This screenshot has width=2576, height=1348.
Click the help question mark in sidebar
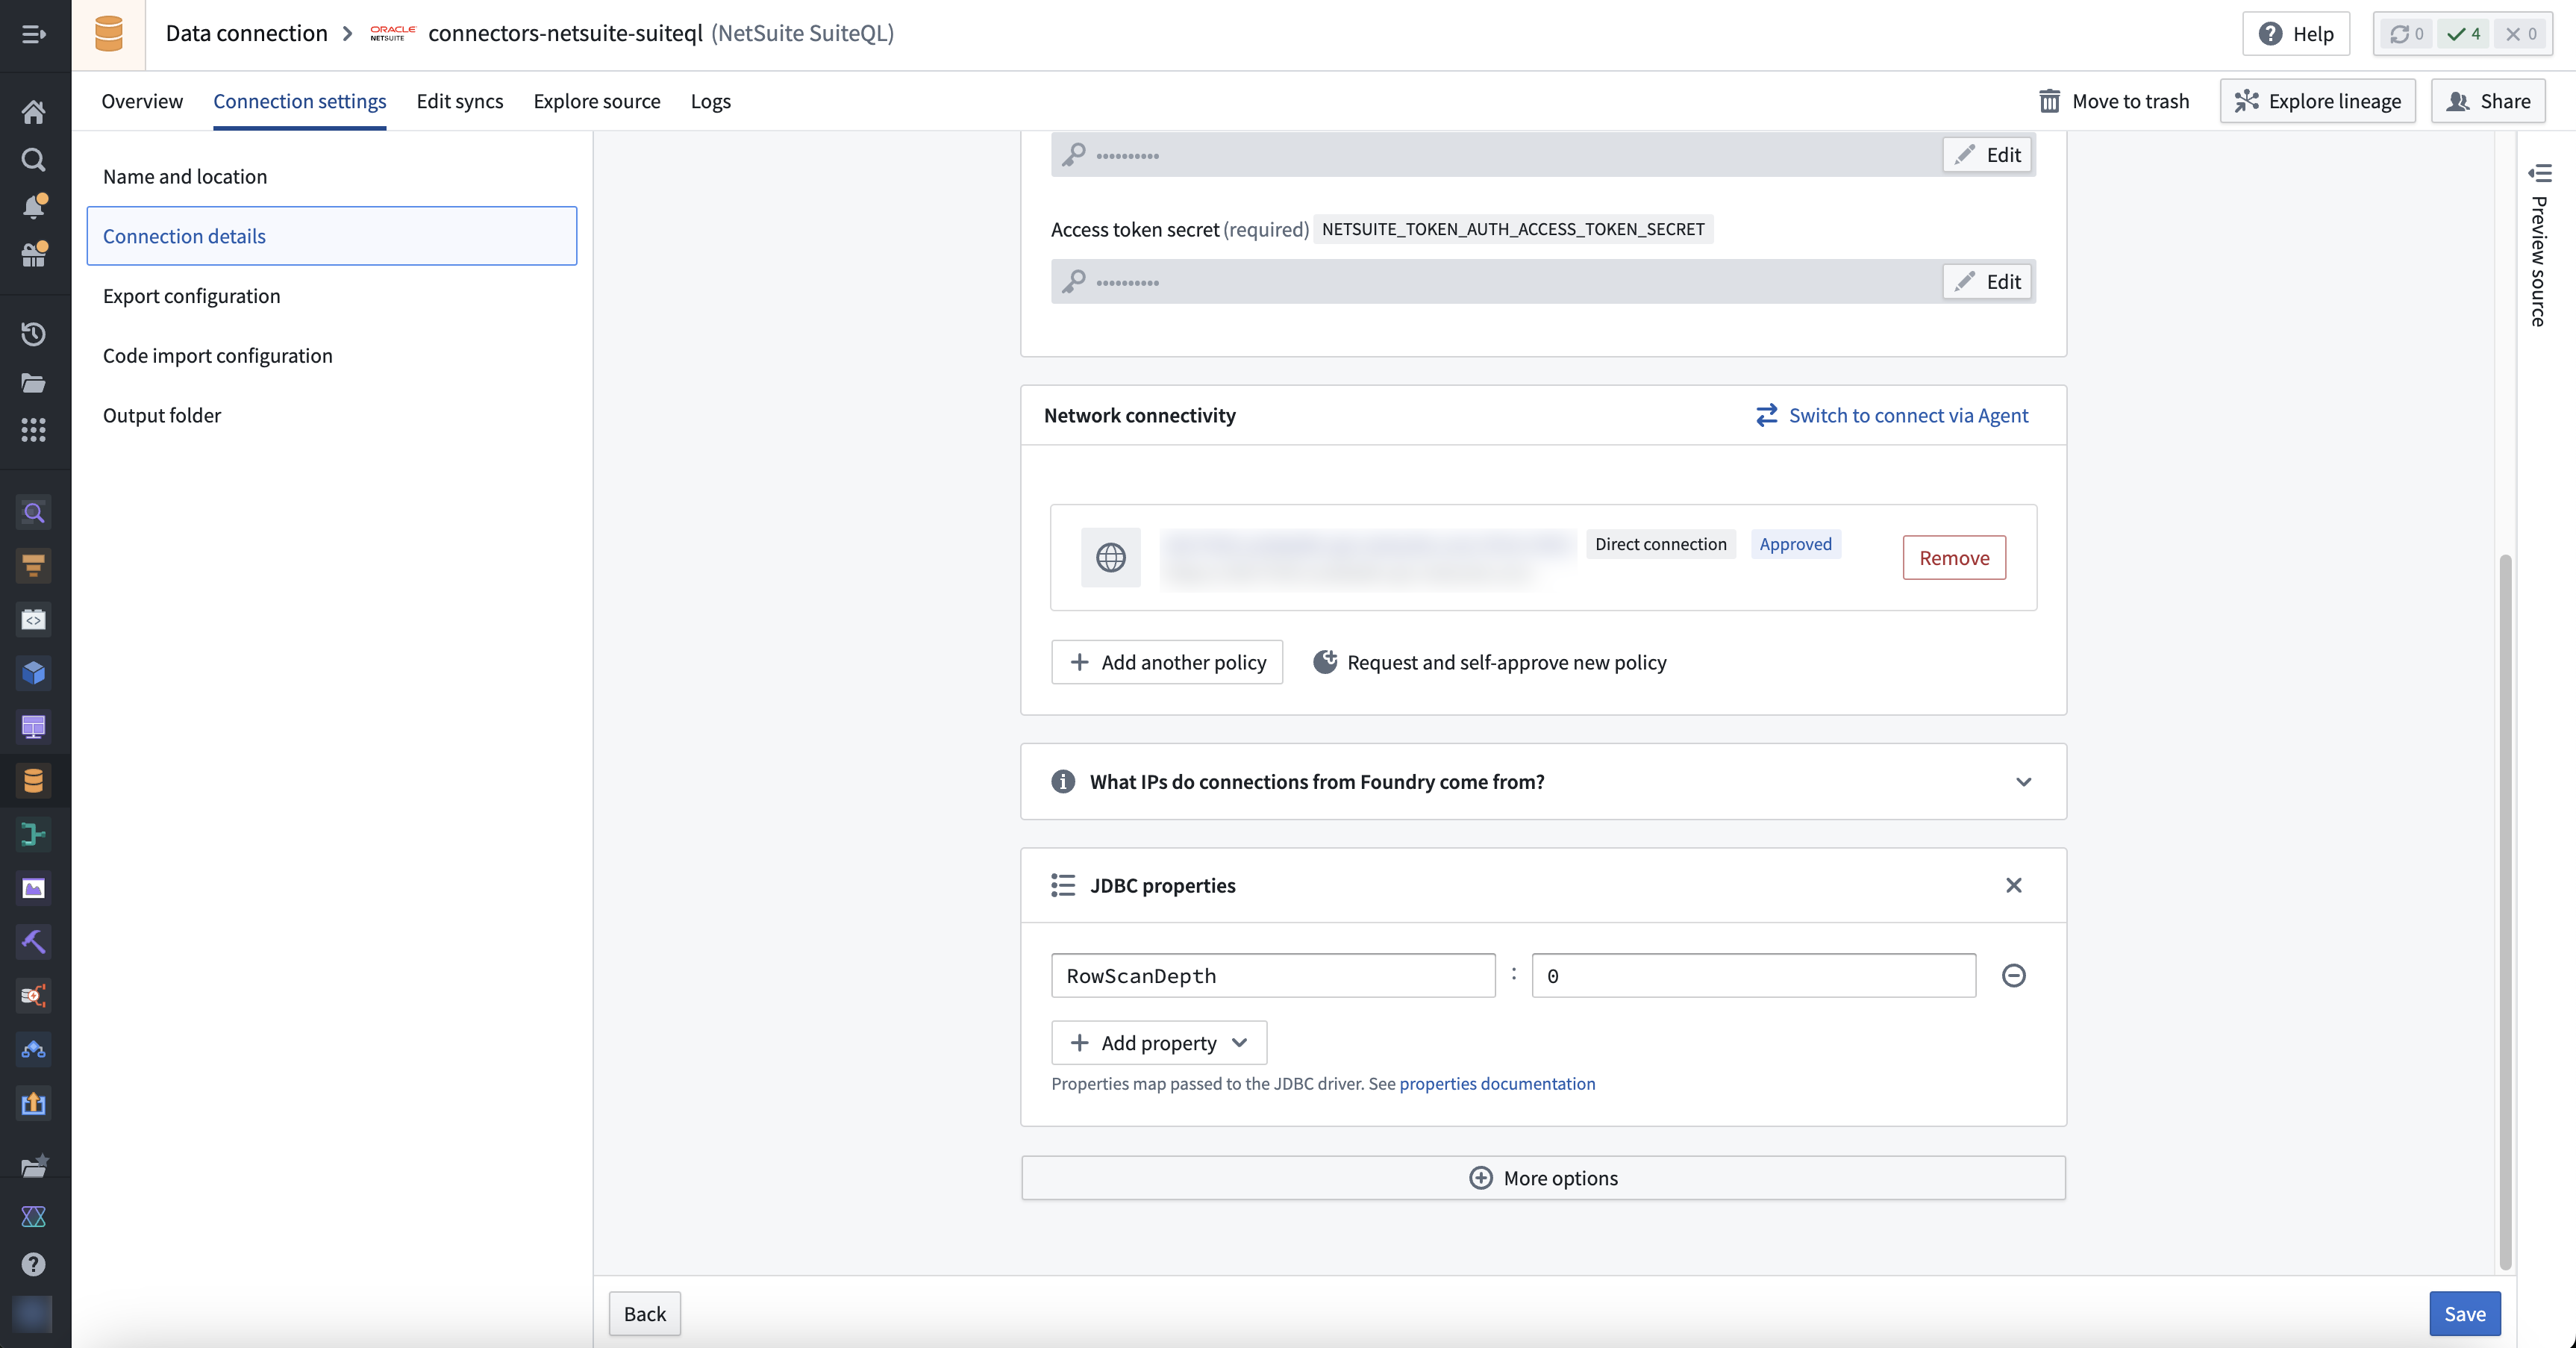pos(33,1264)
